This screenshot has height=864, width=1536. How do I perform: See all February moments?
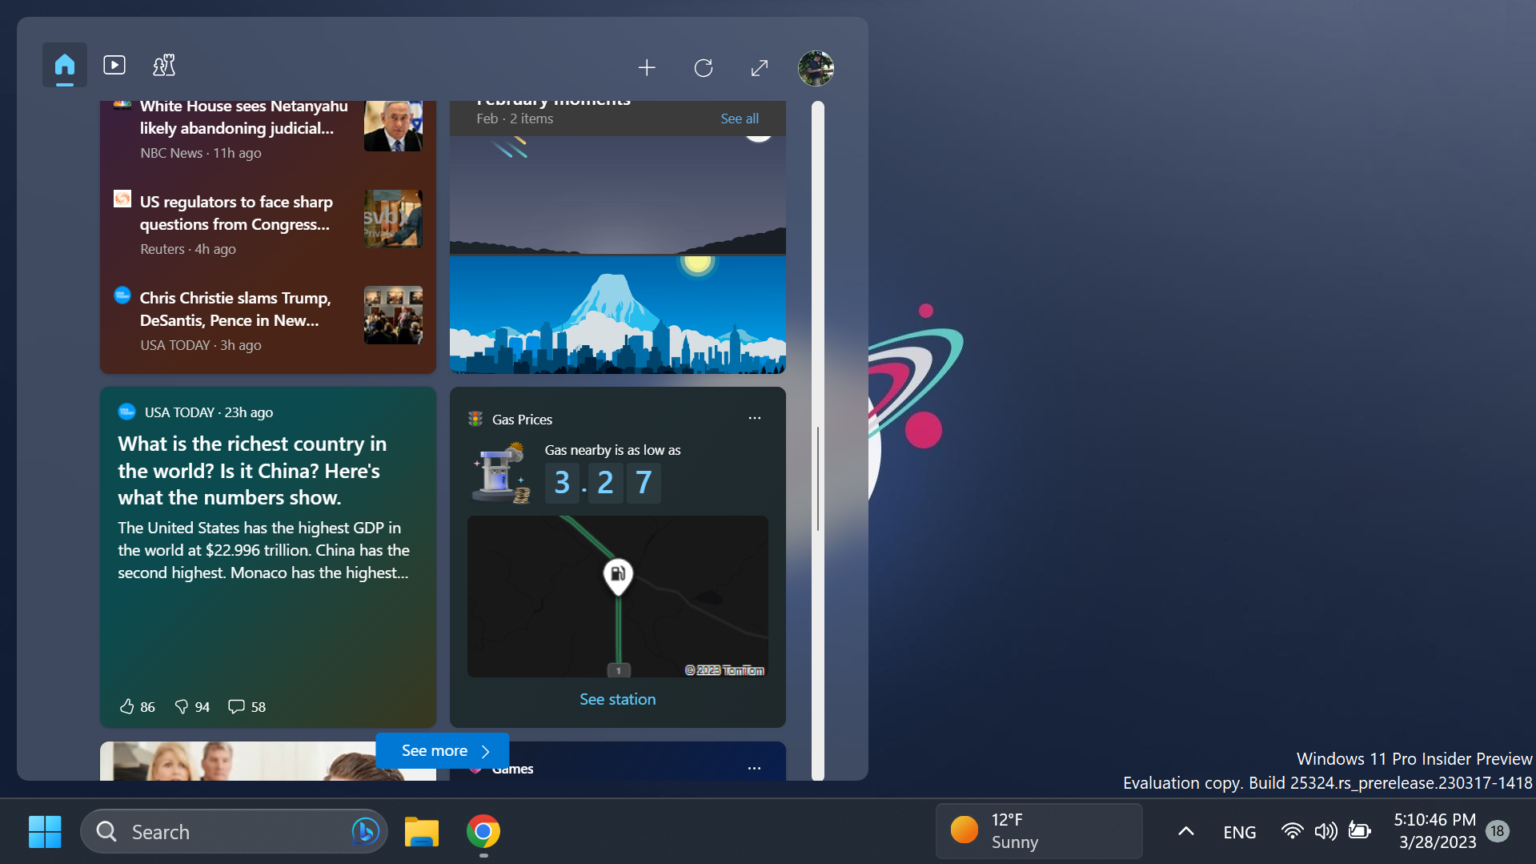click(739, 118)
